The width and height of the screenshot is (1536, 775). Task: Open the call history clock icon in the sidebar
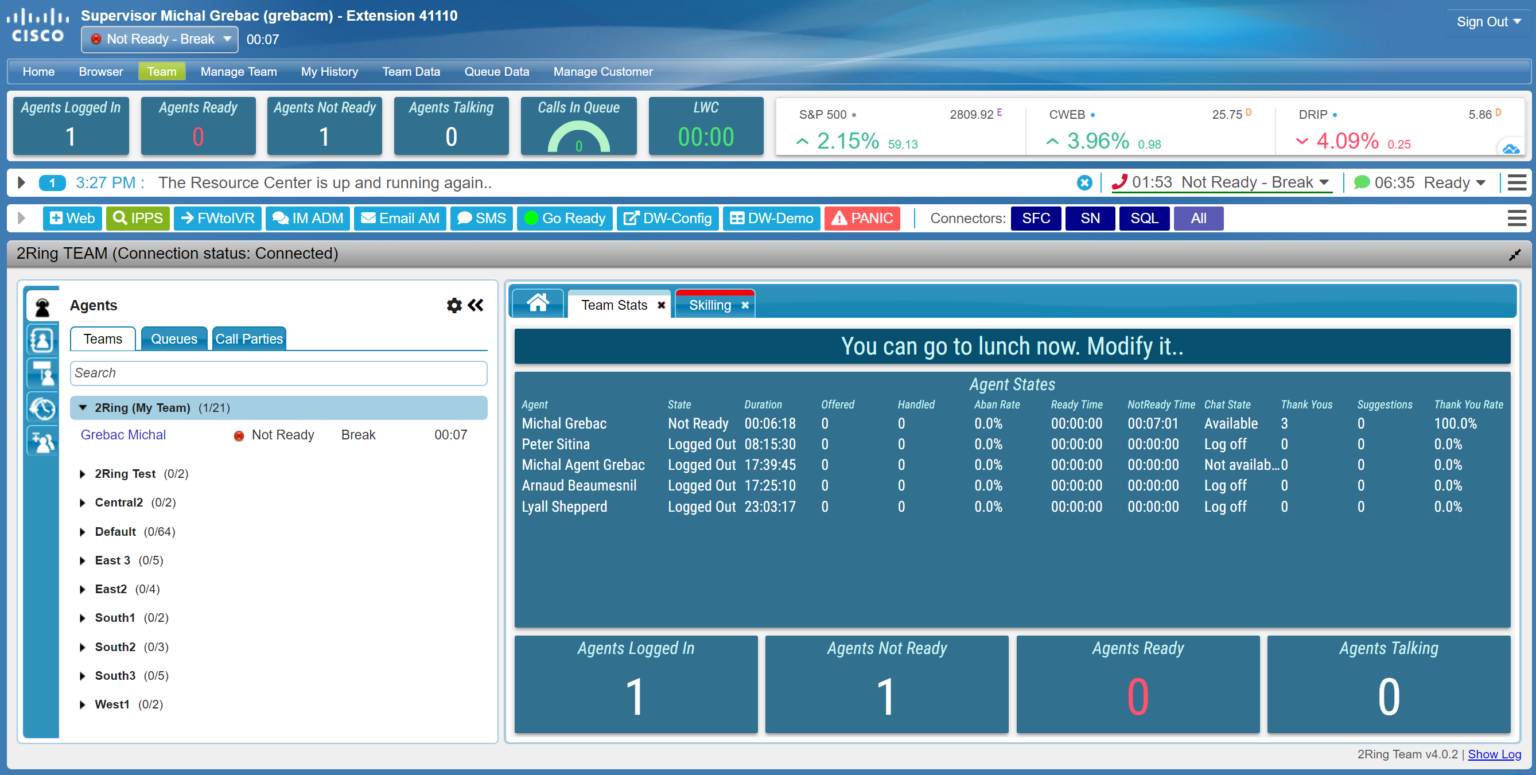tap(41, 407)
